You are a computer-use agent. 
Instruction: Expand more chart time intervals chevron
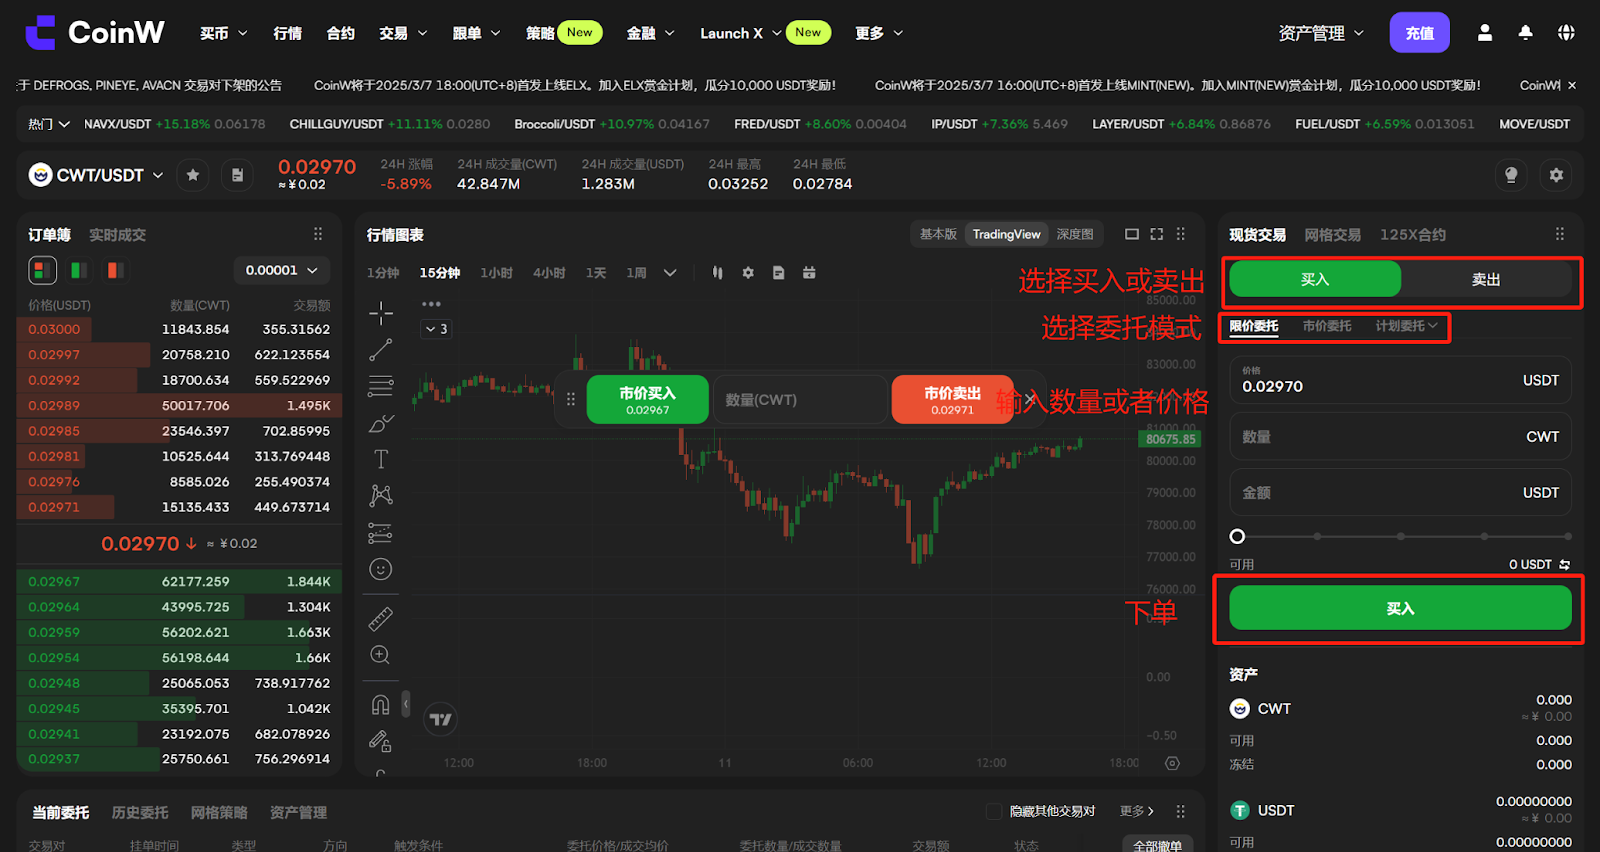pyautogui.click(x=670, y=273)
